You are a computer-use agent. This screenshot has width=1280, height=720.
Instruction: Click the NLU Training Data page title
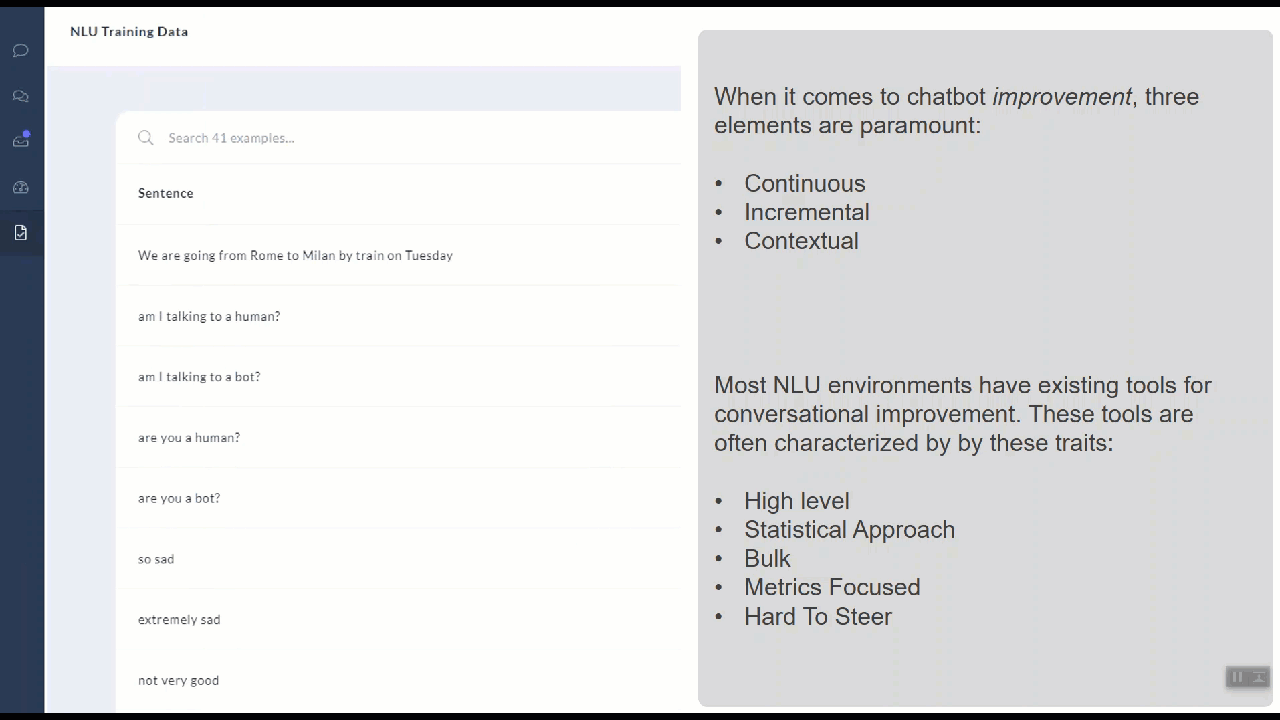click(129, 31)
